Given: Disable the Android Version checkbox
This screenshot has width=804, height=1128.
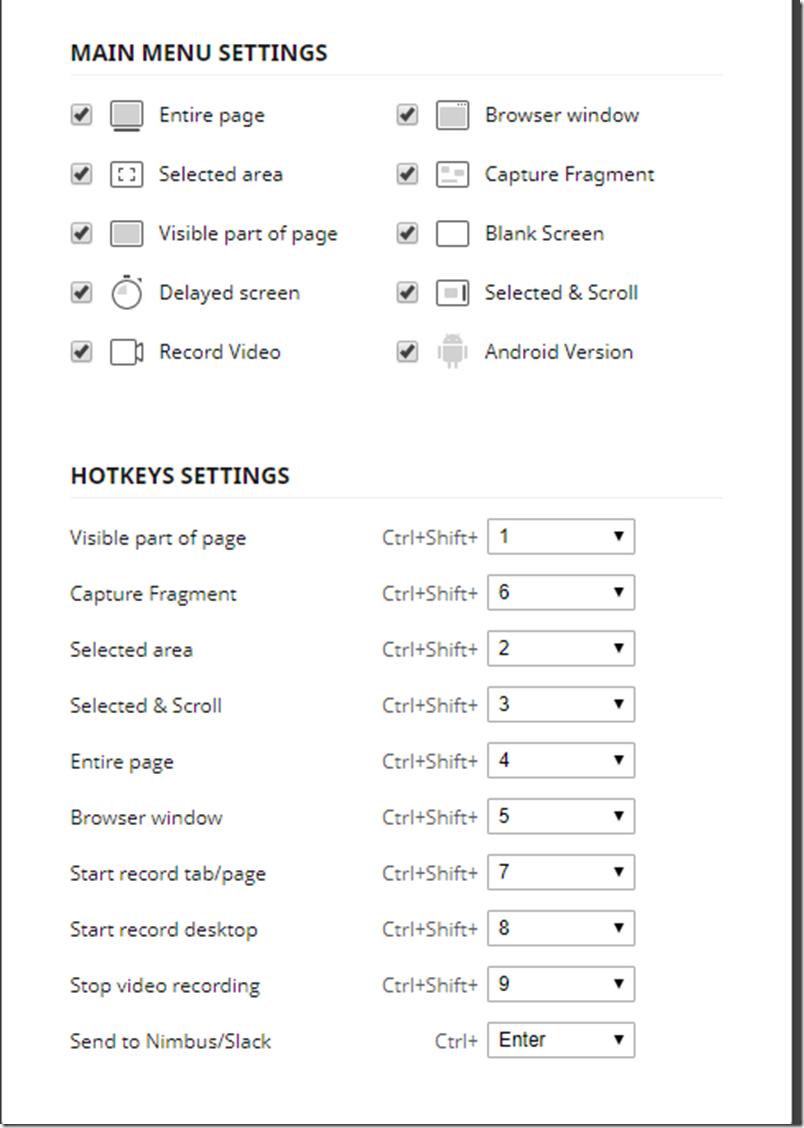Looking at the screenshot, I should pyautogui.click(x=407, y=352).
